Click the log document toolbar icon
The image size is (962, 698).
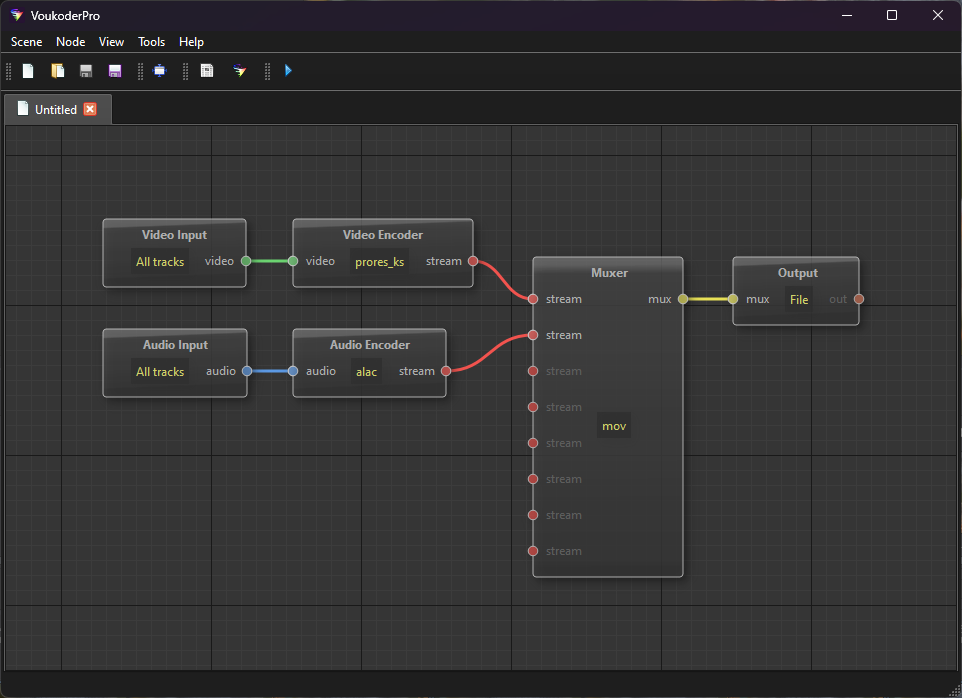(x=207, y=71)
